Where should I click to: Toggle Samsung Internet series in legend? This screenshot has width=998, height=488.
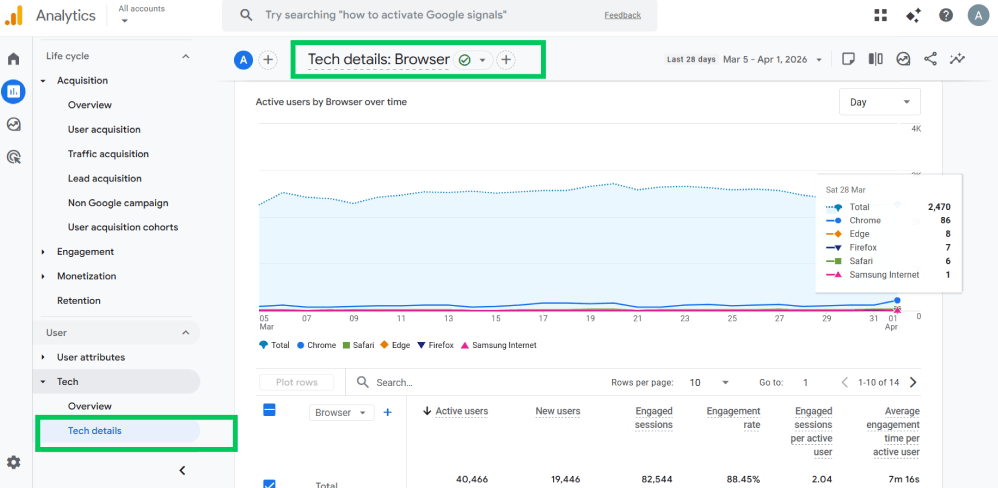[x=498, y=345]
